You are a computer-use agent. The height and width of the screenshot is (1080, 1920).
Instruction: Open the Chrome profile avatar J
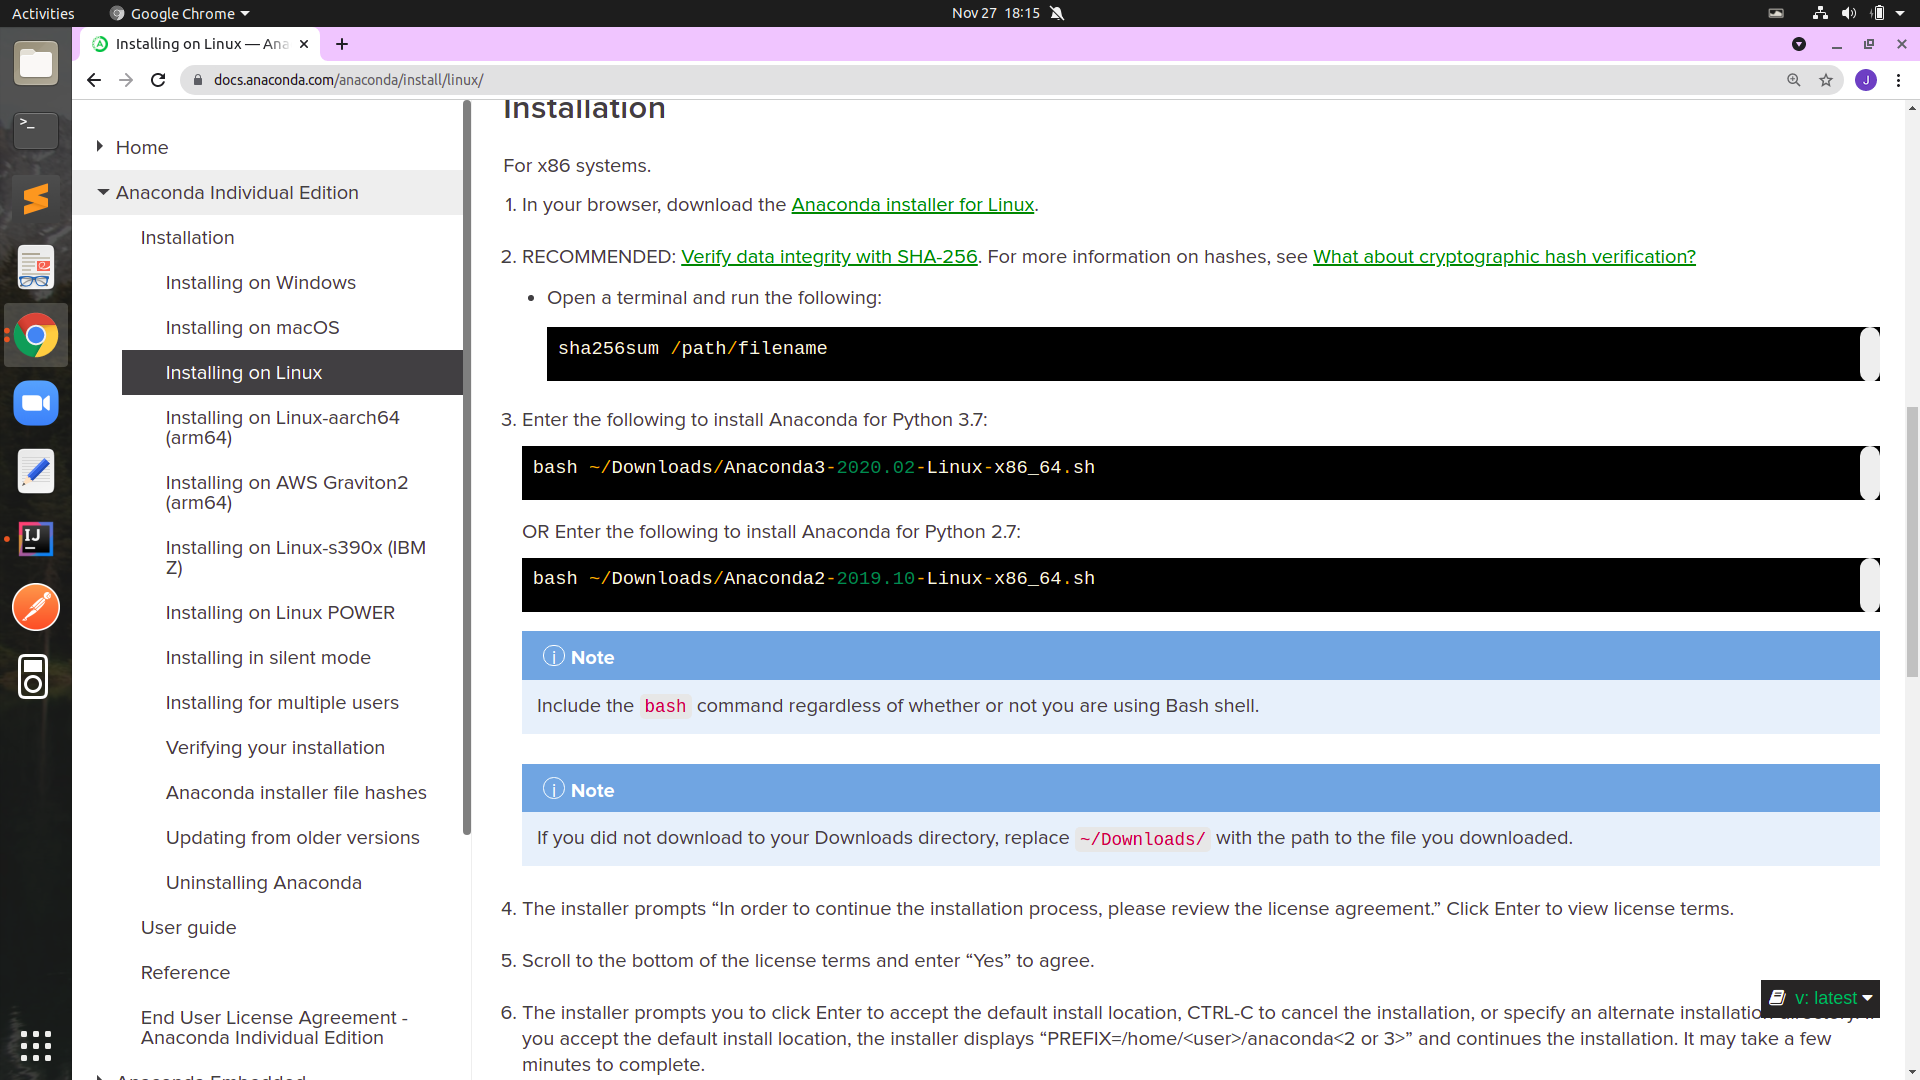[x=1865, y=80]
